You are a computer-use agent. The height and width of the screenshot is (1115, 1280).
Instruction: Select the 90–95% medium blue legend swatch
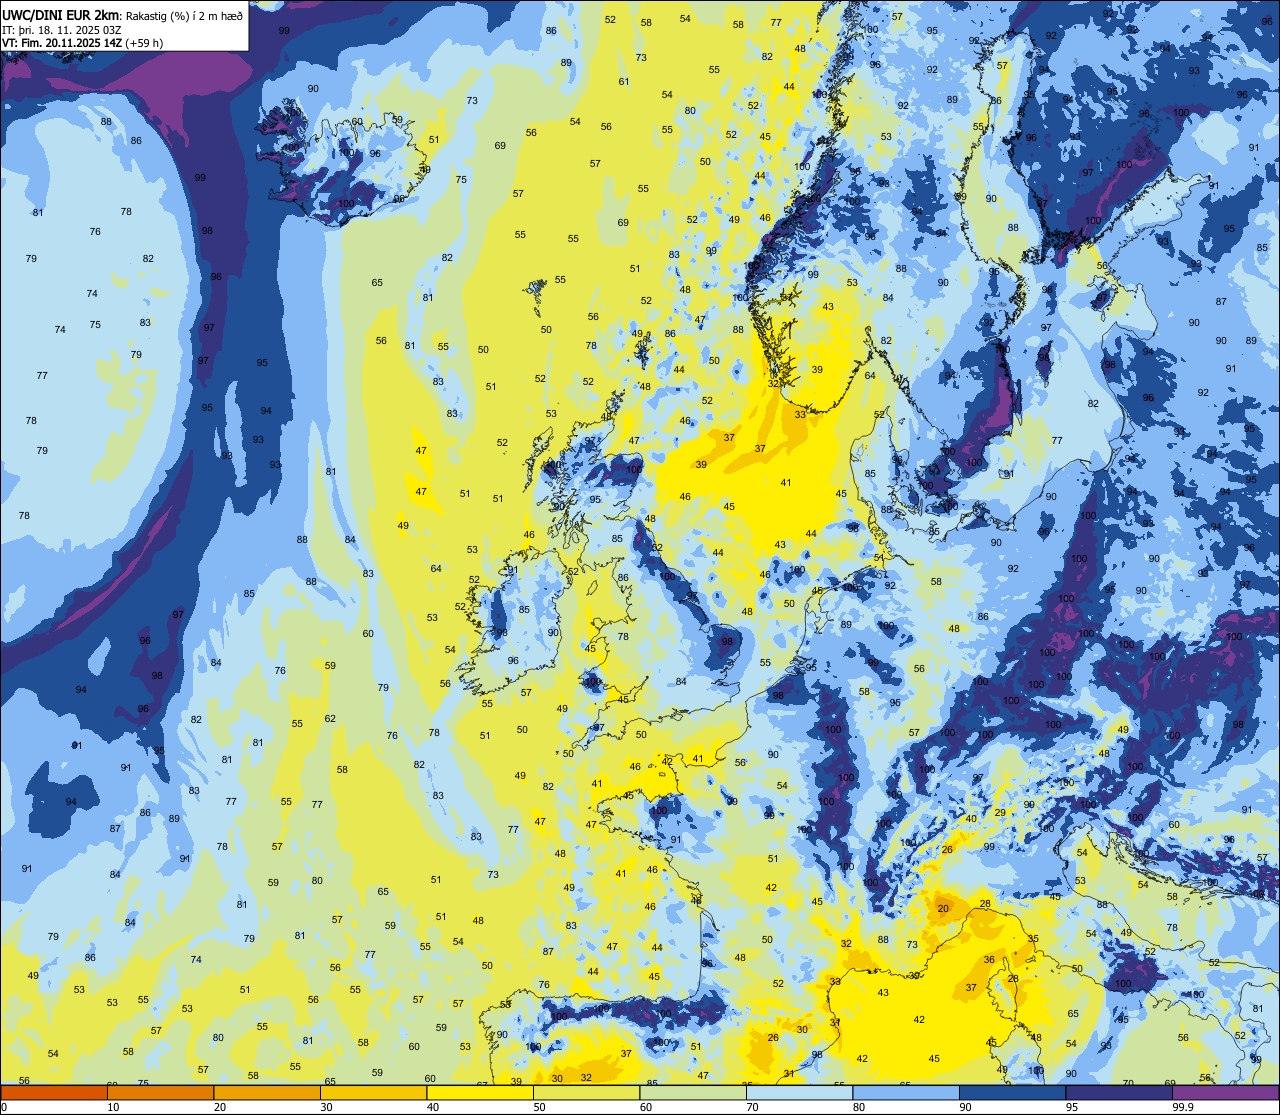coord(1012,1092)
